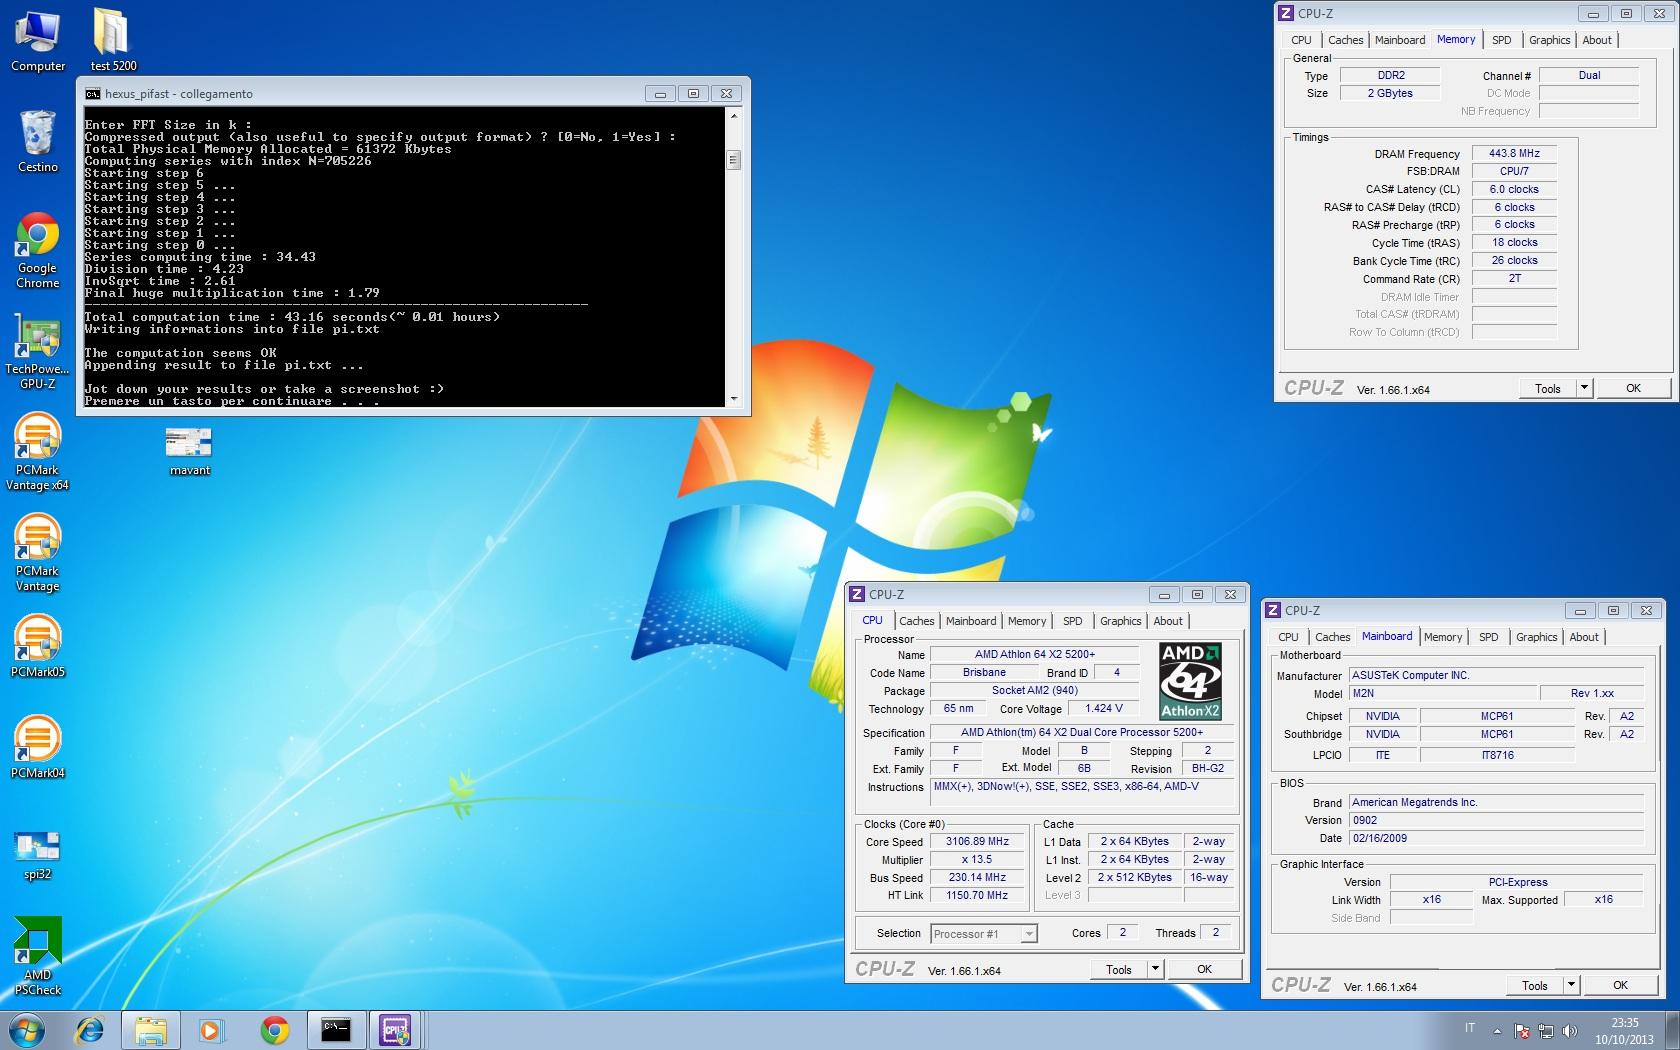Open About tab in Mainboard CPU-Z window

[x=1584, y=637]
